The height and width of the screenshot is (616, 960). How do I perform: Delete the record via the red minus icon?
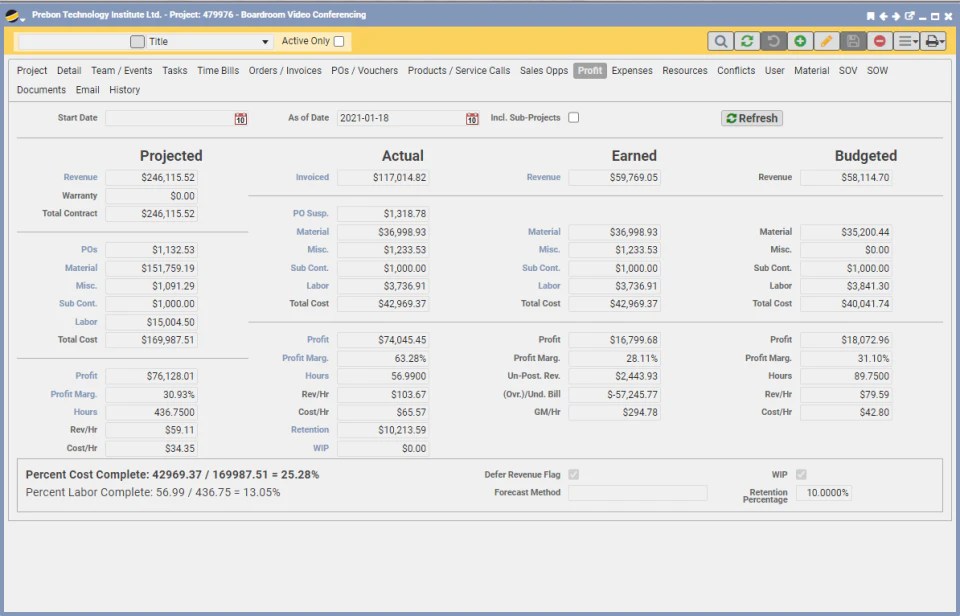pos(880,41)
